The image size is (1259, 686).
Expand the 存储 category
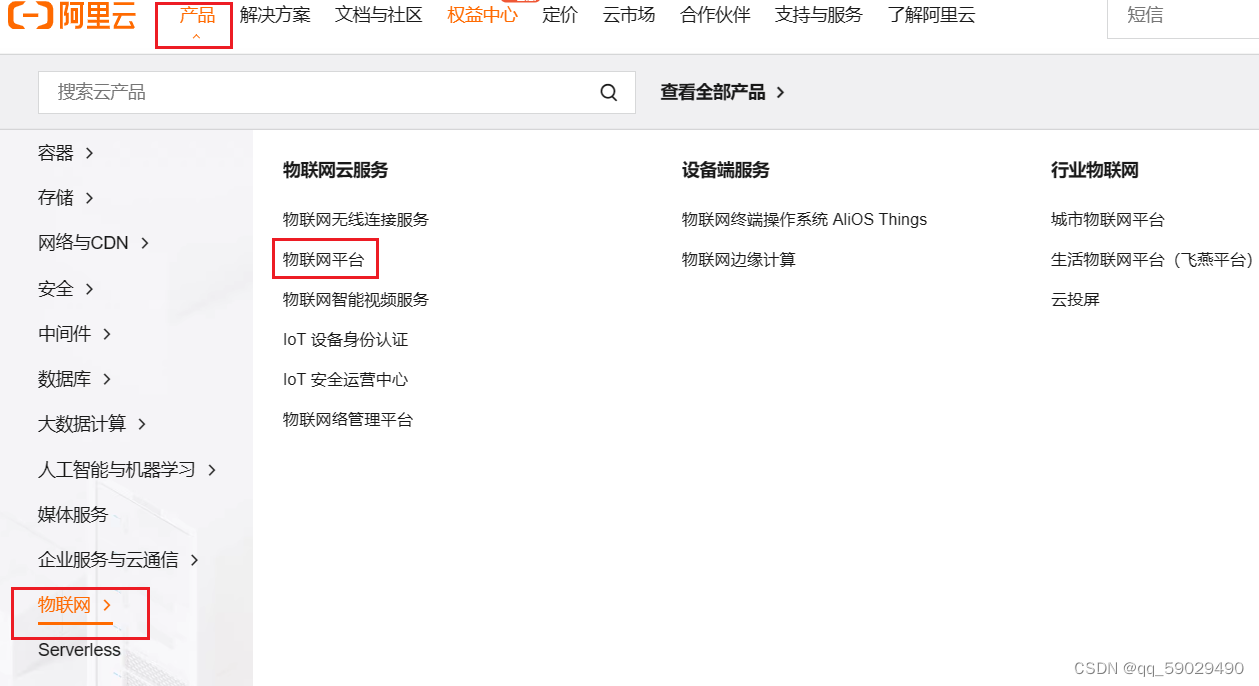click(x=65, y=198)
